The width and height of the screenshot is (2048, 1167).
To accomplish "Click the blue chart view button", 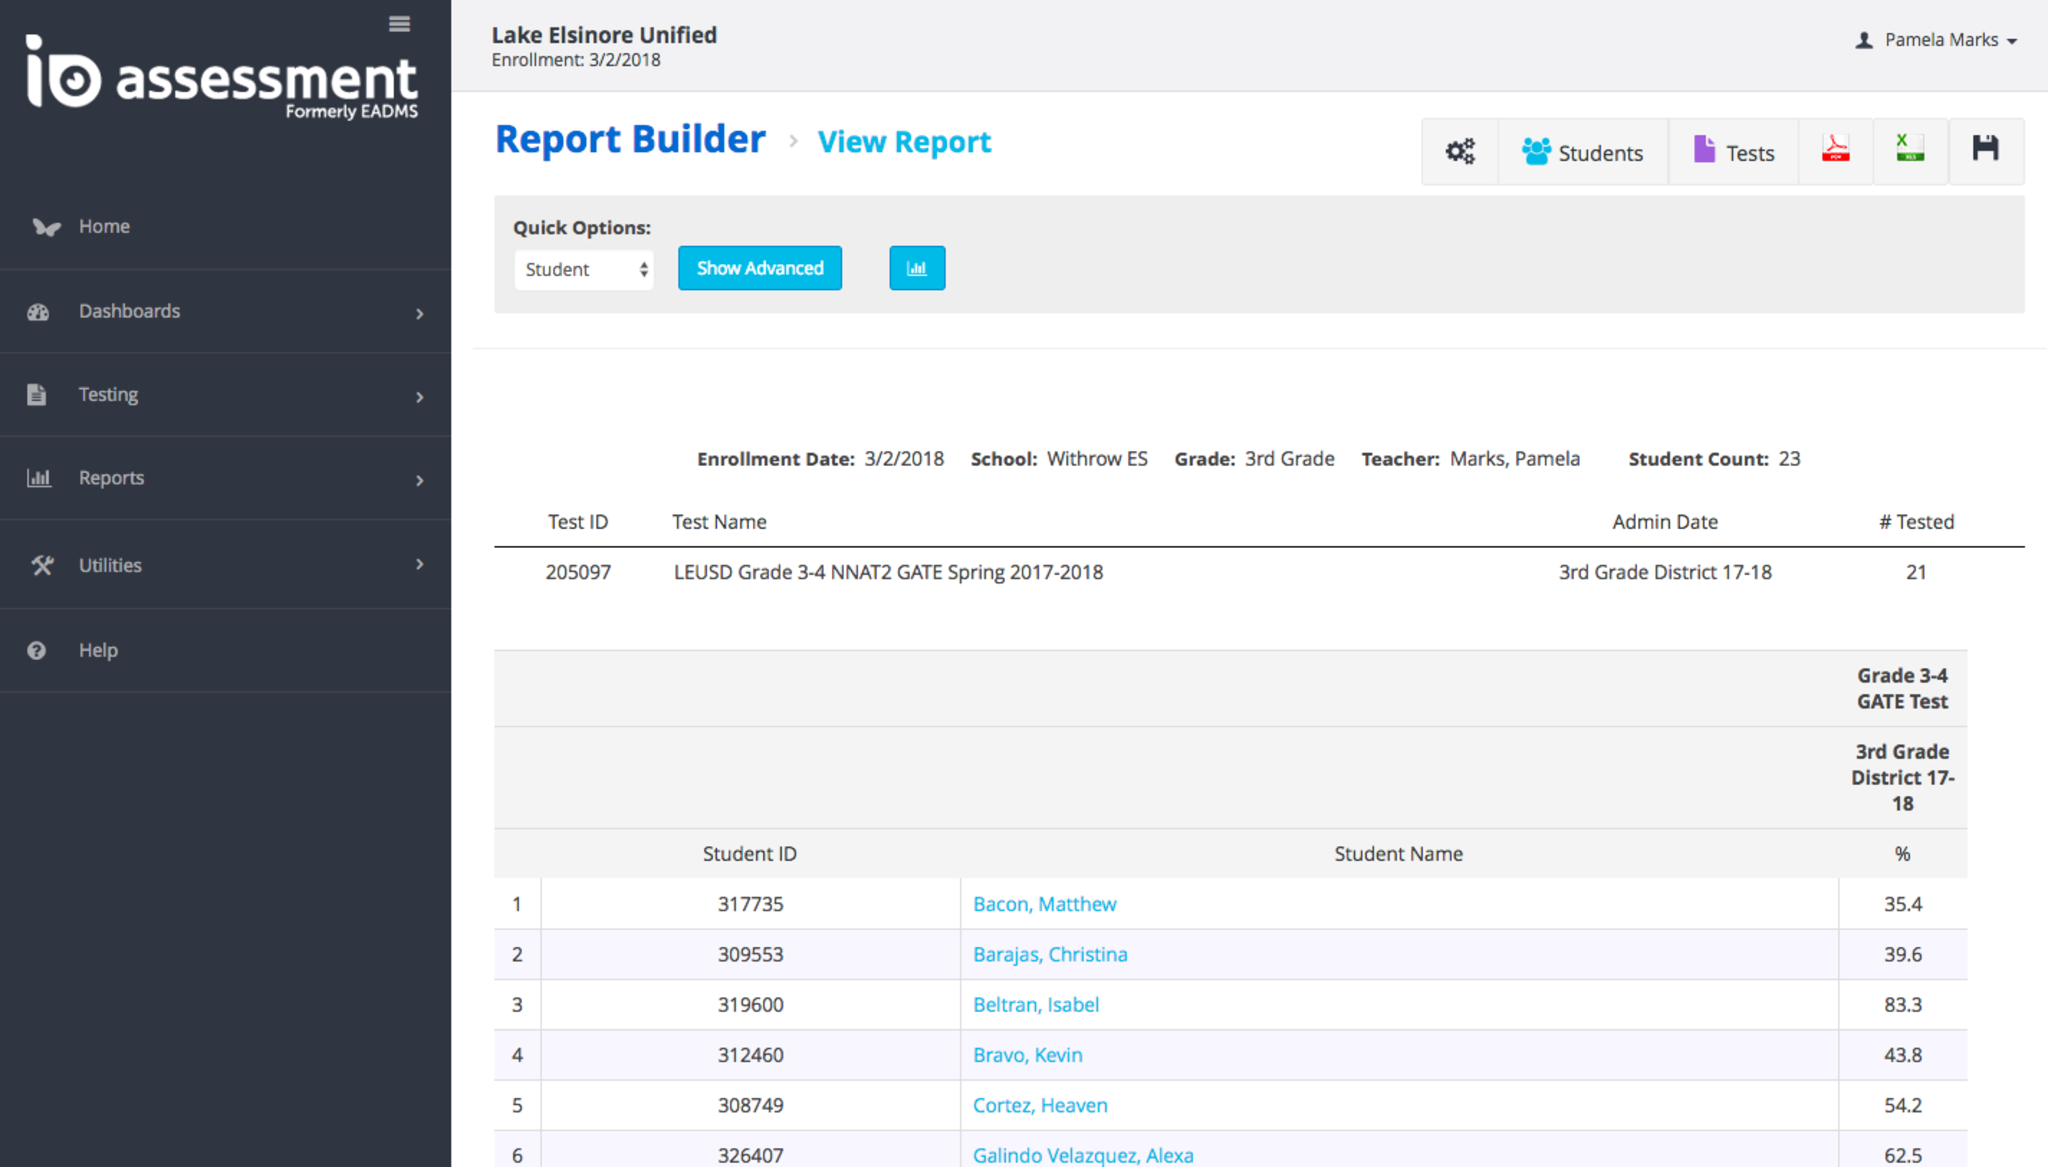I will 916,268.
